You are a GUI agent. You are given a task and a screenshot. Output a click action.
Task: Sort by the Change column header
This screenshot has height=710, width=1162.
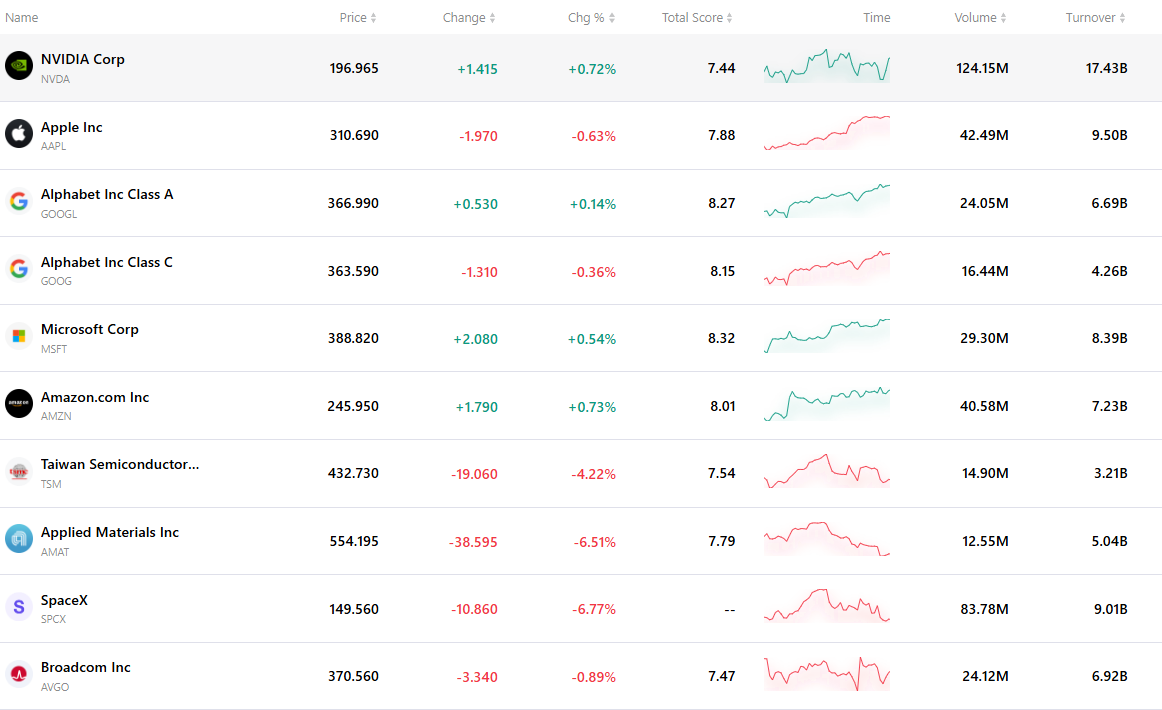(468, 18)
